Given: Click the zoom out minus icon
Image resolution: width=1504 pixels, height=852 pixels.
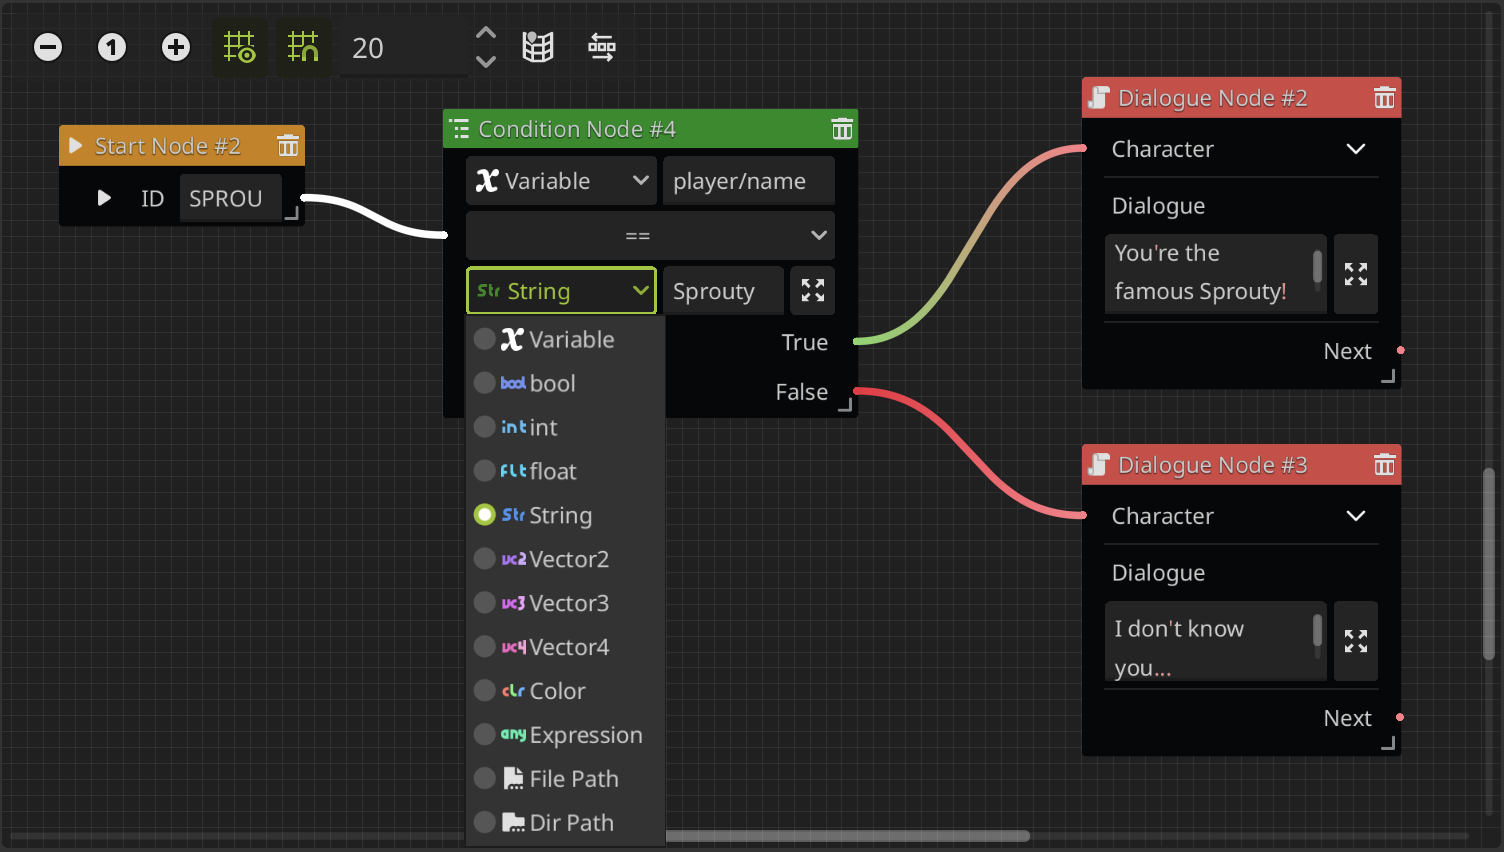Looking at the screenshot, I should pos(48,47).
